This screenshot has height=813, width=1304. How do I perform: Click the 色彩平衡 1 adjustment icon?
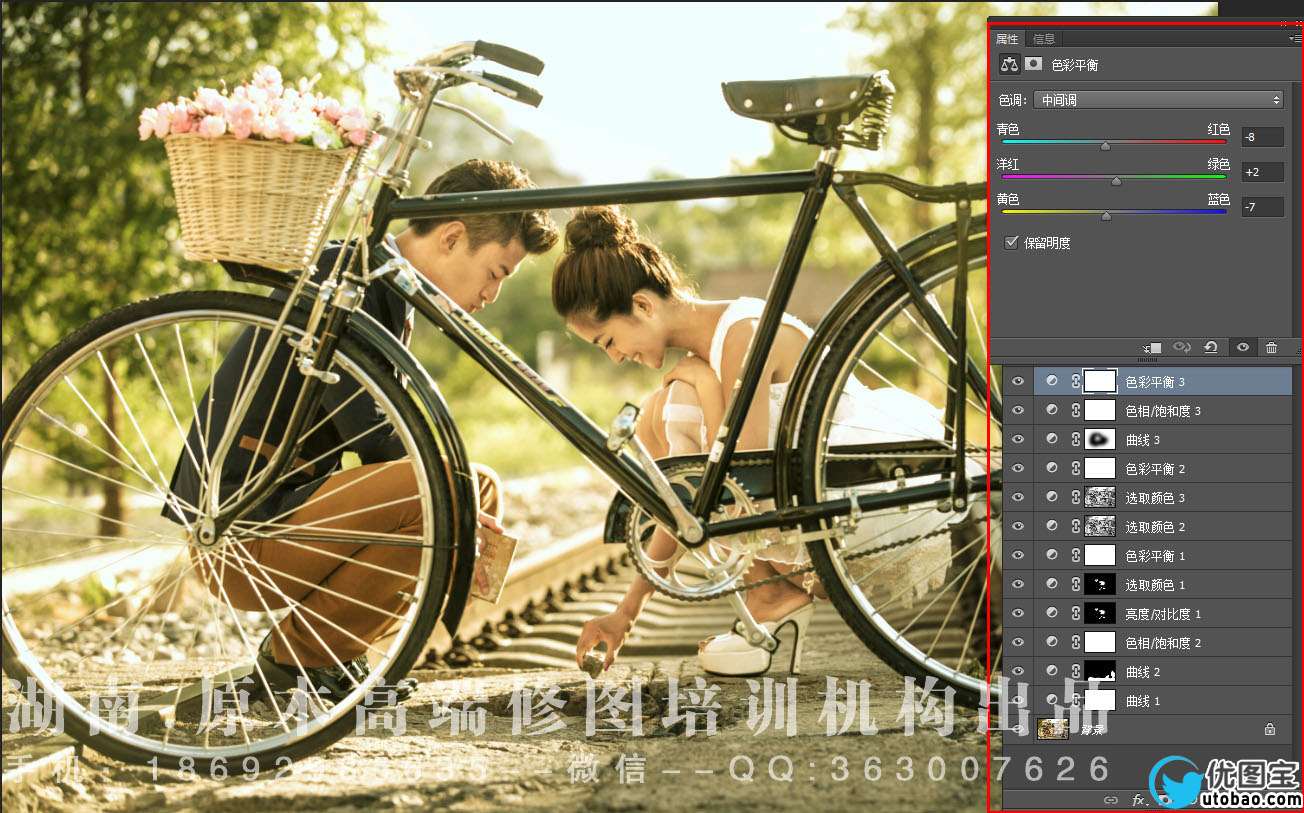1051,555
